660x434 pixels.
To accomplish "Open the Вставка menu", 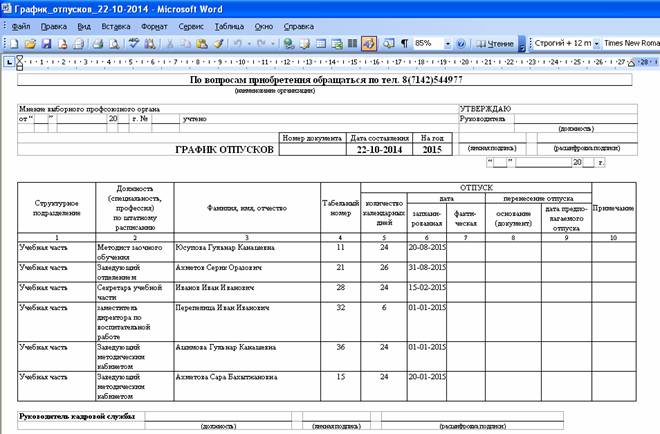I will [x=116, y=26].
